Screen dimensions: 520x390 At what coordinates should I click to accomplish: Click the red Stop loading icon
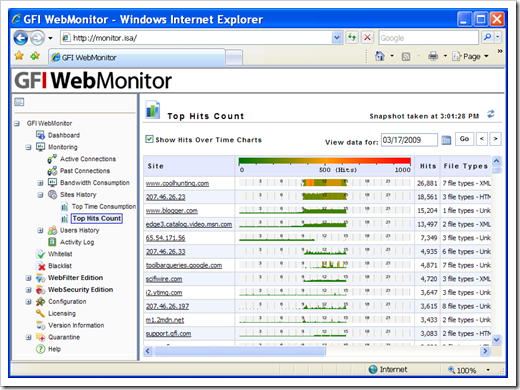click(367, 37)
